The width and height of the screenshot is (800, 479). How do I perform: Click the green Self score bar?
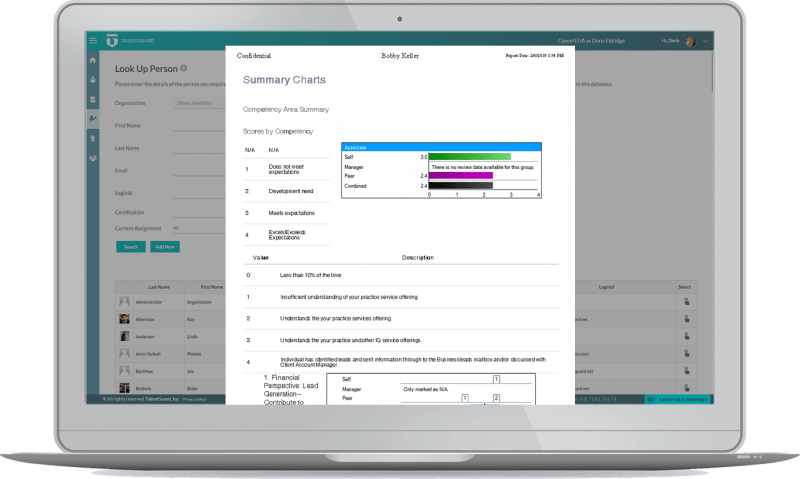click(x=470, y=157)
